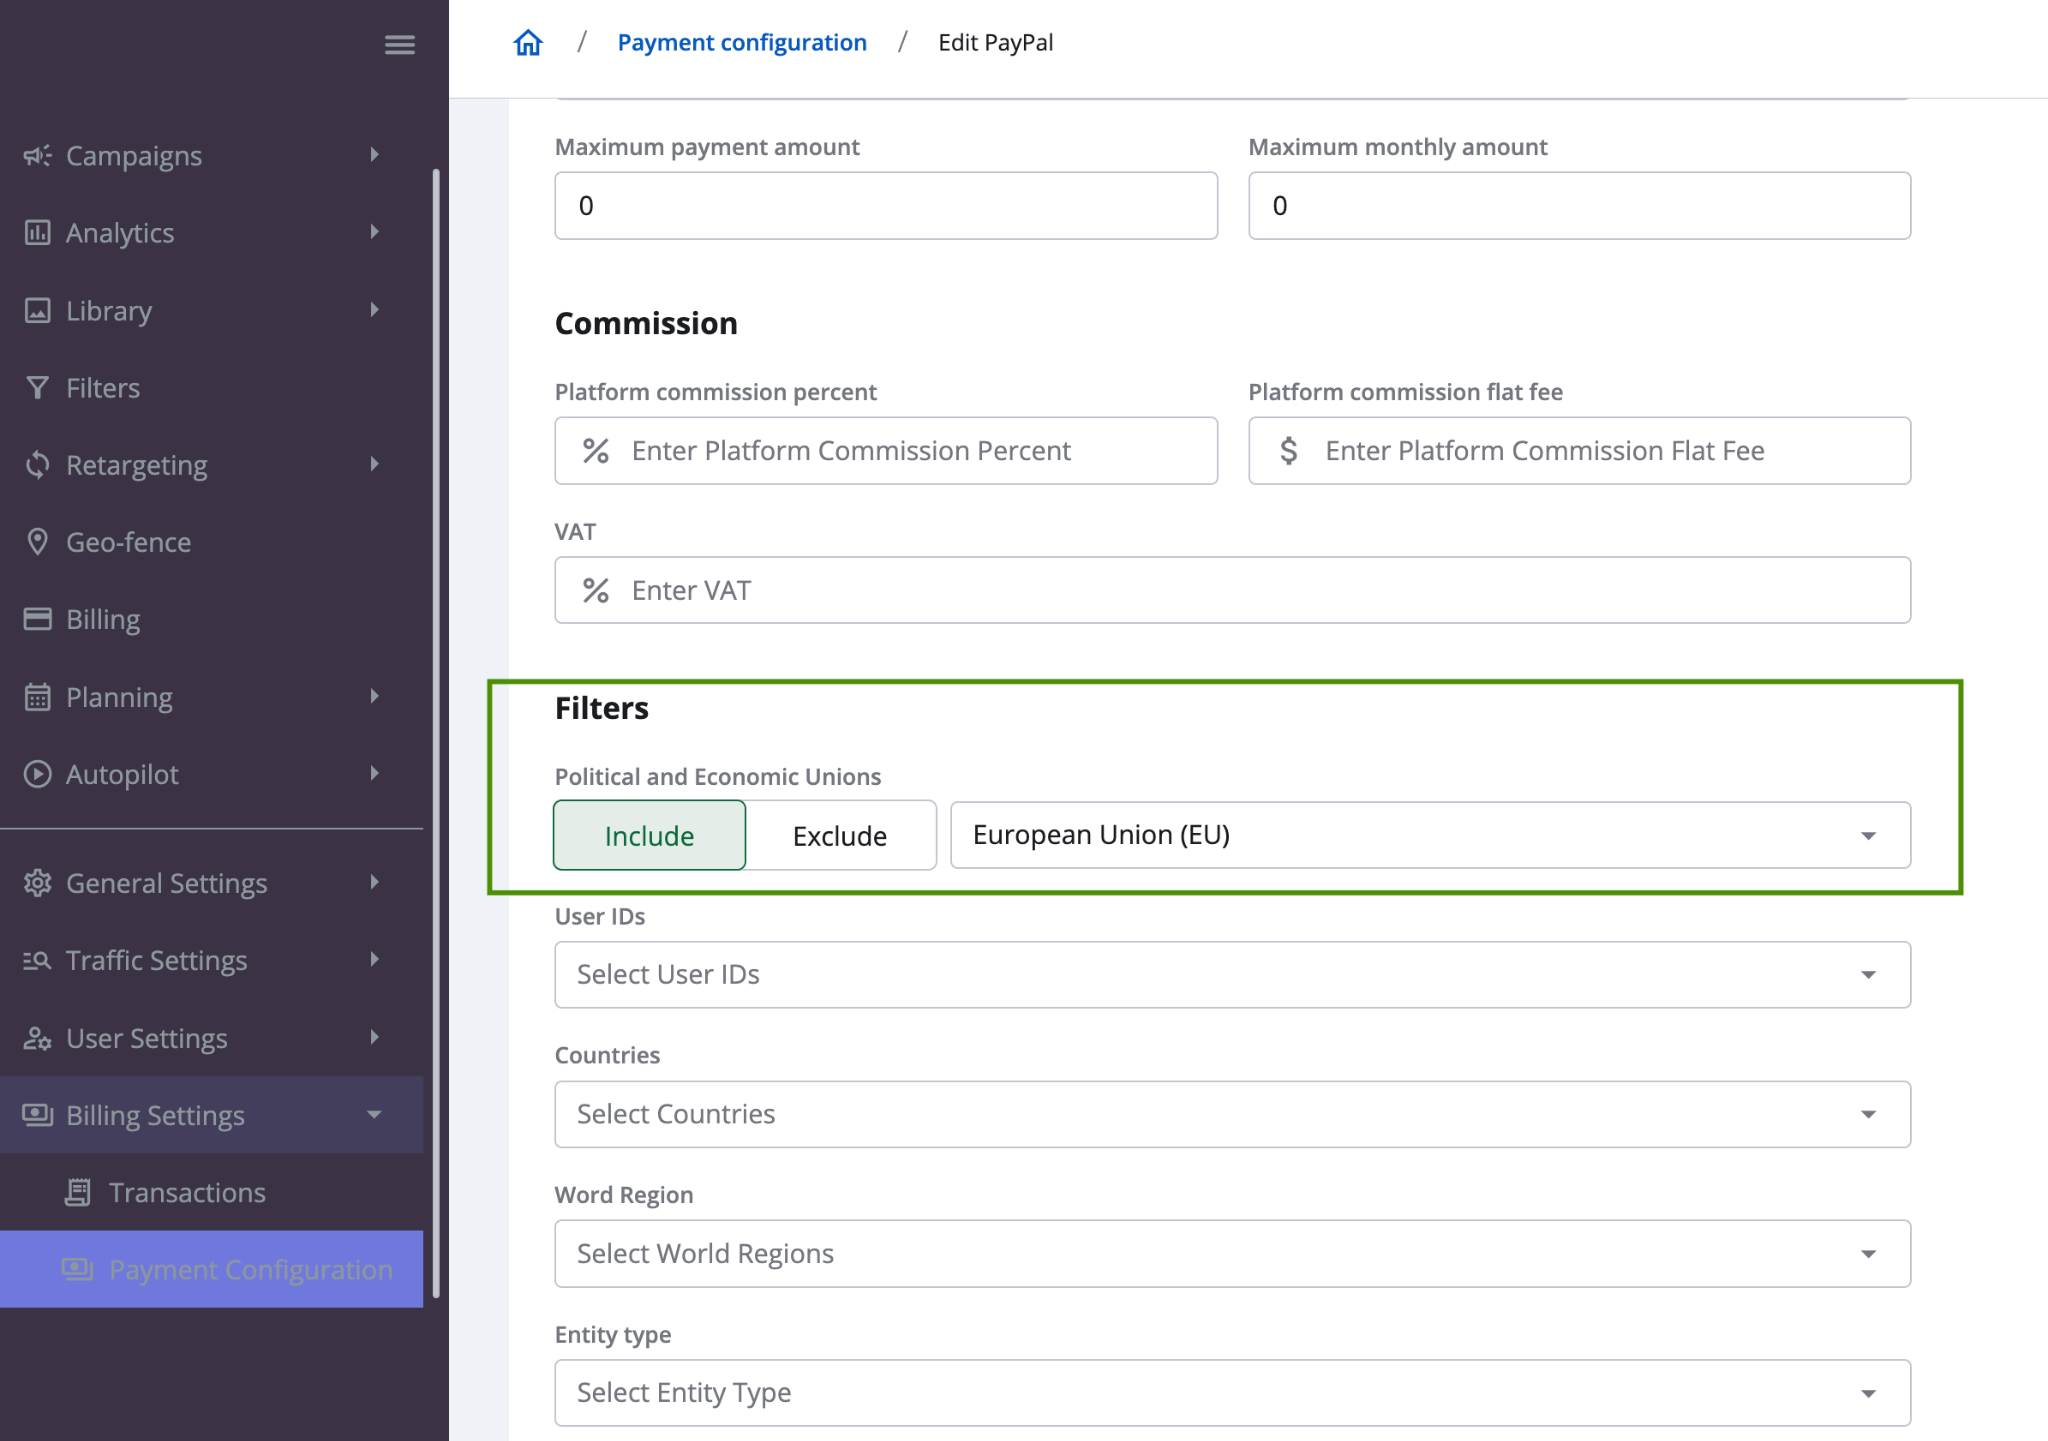
Task: Click the Autopilot play icon
Action: pyautogui.click(x=37, y=774)
